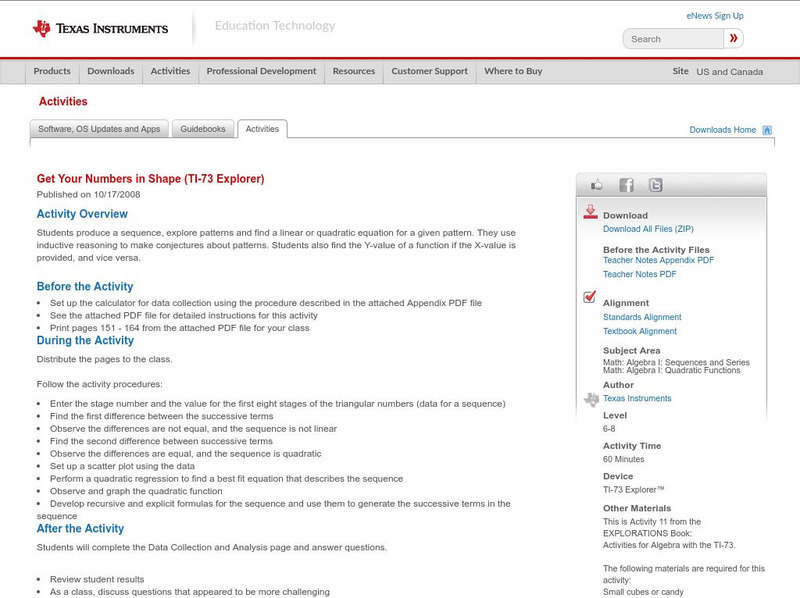Download All Files (ZIP)
The width and height of the screenshot is (800, 598).
[x=648, y=229]
